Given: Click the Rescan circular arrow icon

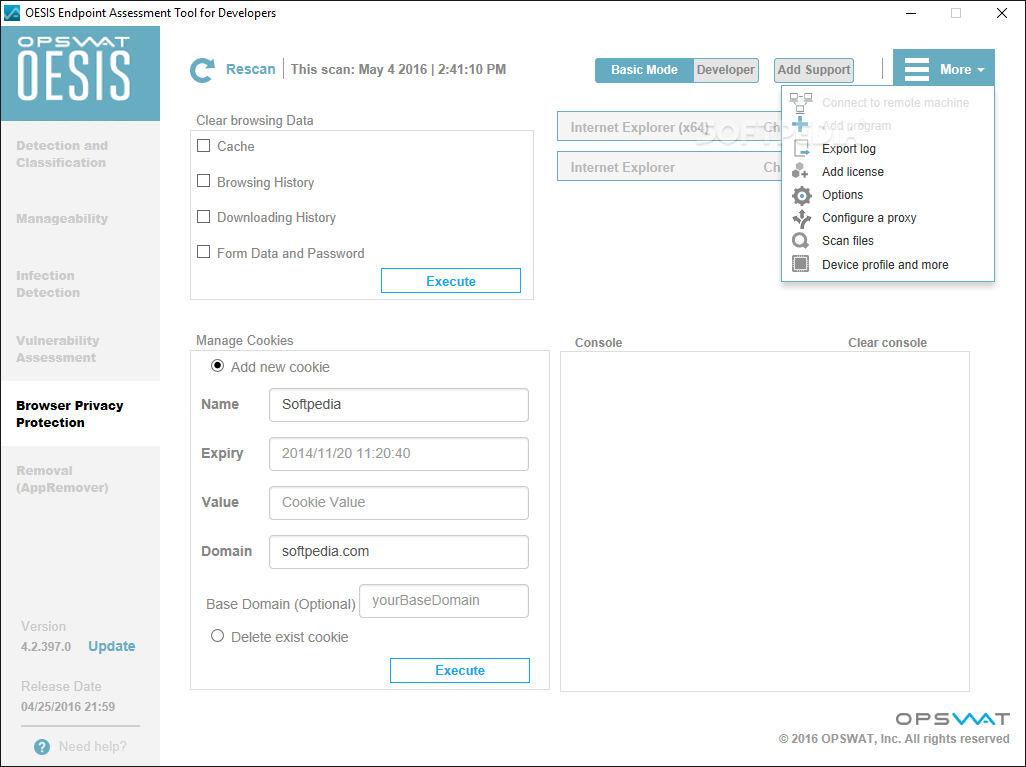Looking at the screenshot, I should (202, 70).
